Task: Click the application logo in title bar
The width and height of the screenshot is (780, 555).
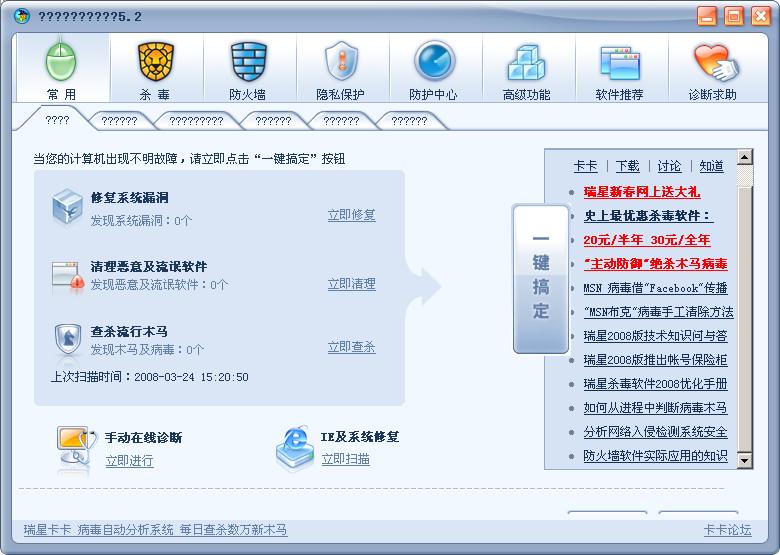Action: [22, 16]
